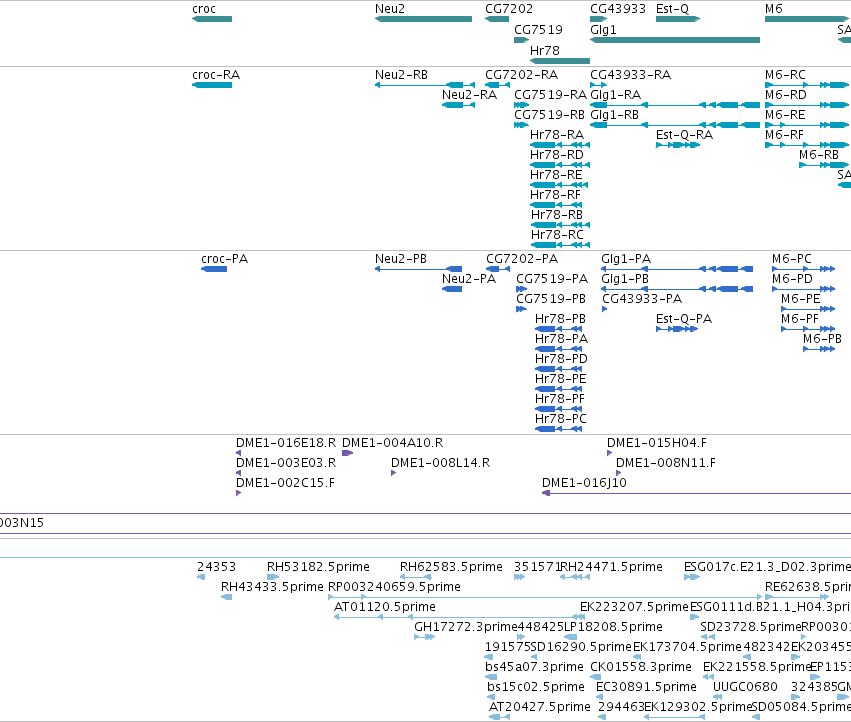Click the CG7519-PA protein label
This screenshot has height=722, width=851.
pyautogui.click(x=551, y=278)
